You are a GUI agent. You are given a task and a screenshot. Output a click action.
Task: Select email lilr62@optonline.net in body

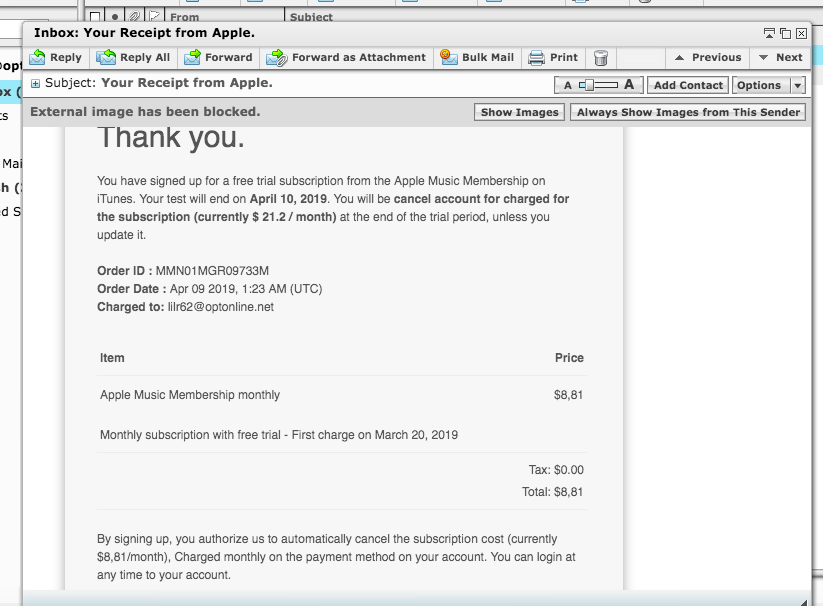220,307
